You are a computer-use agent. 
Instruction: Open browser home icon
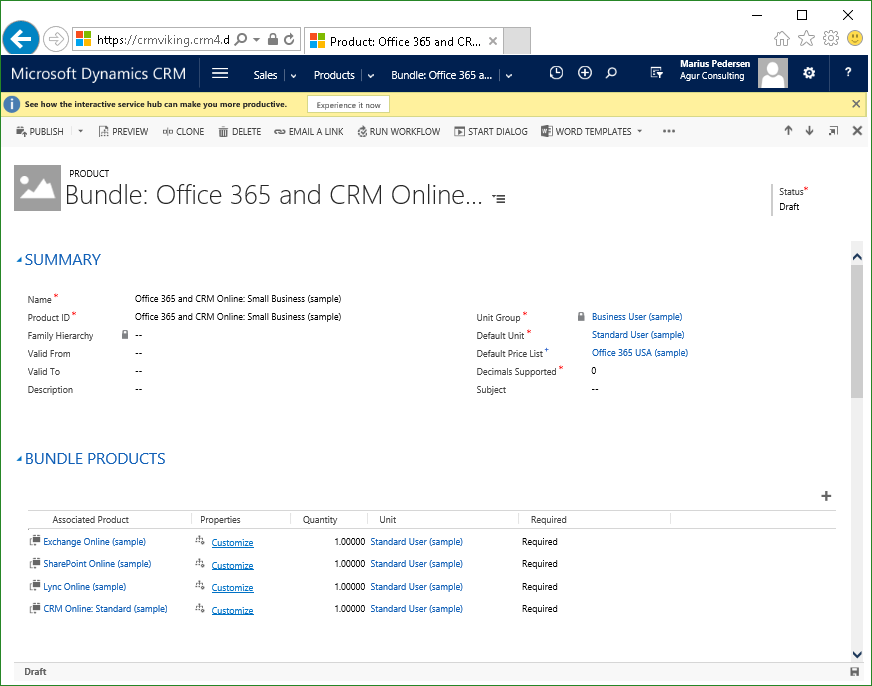(x=781, y=38)
